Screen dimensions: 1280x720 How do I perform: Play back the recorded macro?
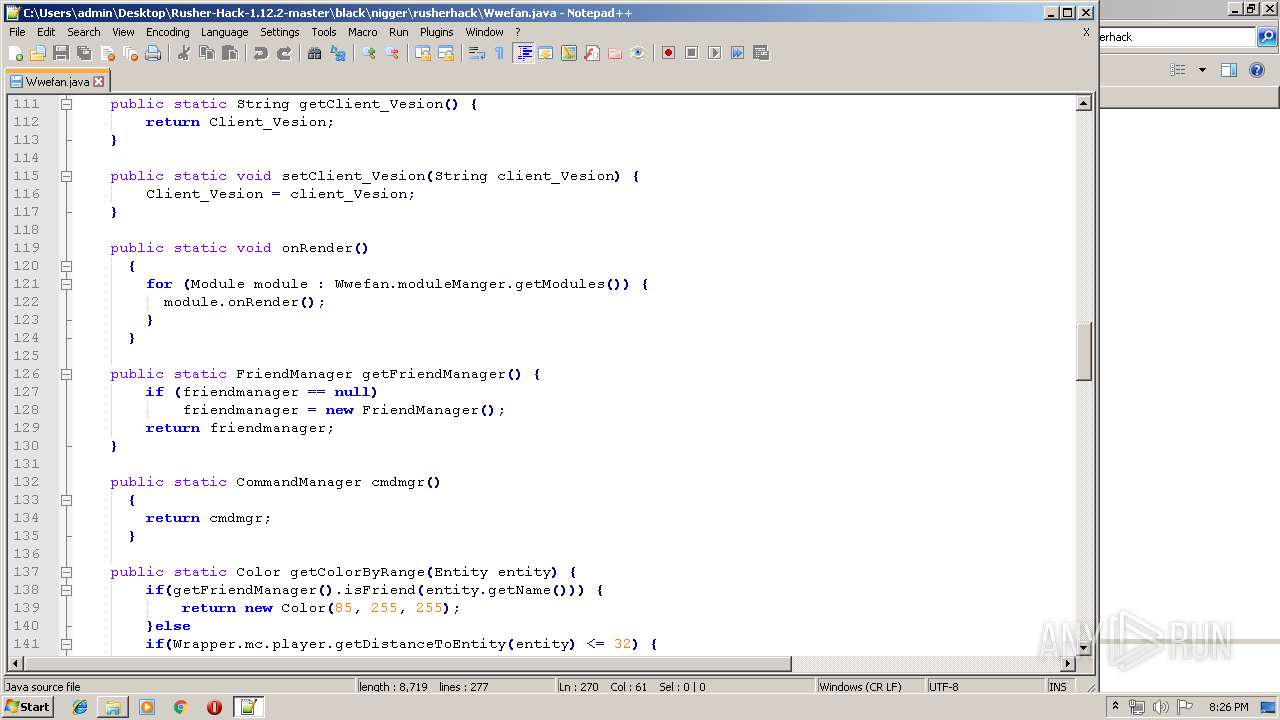(x=714, y=53)
